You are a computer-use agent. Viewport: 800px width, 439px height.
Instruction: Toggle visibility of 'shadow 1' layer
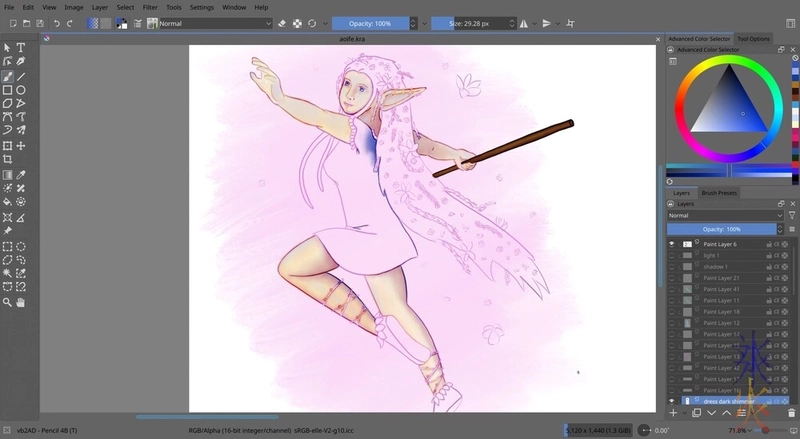(x=672, y=267)
